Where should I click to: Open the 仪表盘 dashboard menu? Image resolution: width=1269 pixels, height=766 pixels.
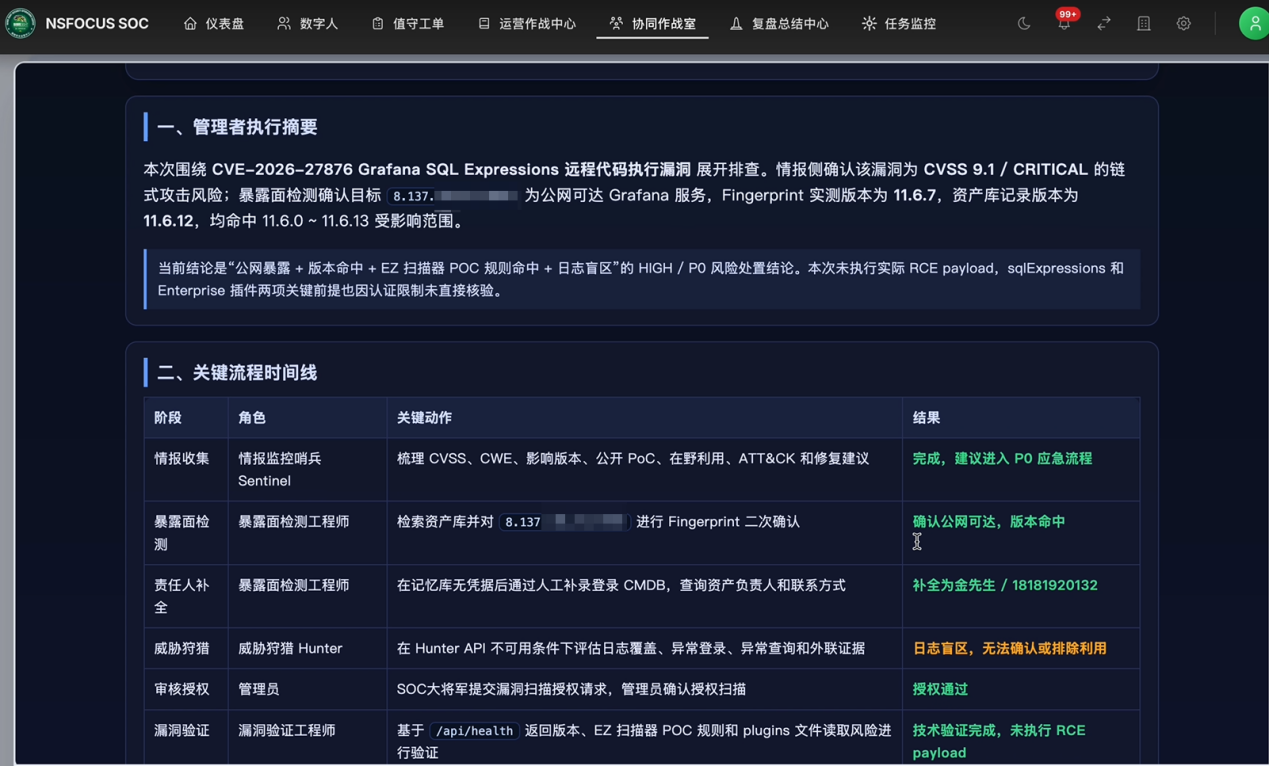click(214, 23)
